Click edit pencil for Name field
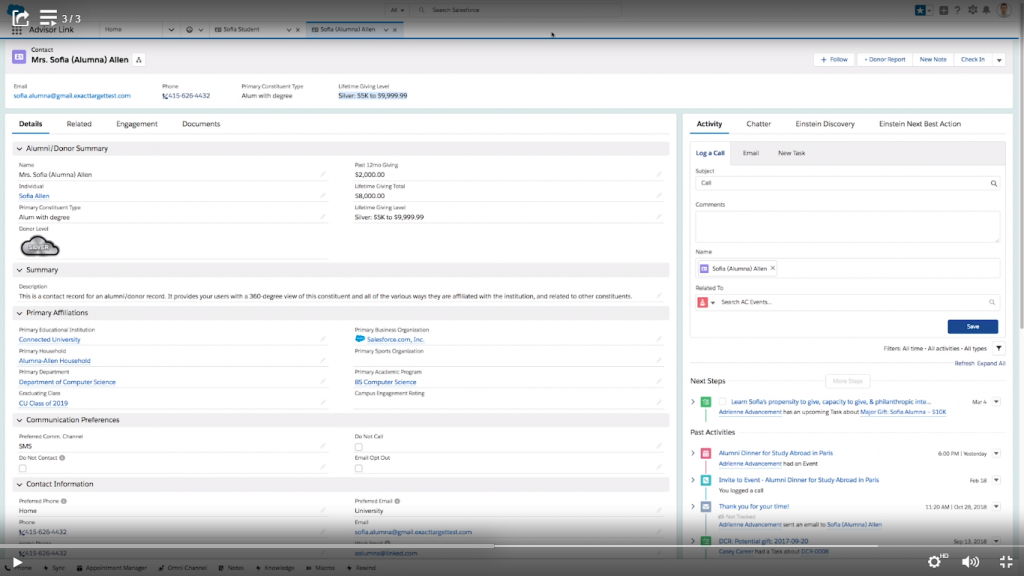This screenshot has height=576, width=1024. (x=323, y=174)
